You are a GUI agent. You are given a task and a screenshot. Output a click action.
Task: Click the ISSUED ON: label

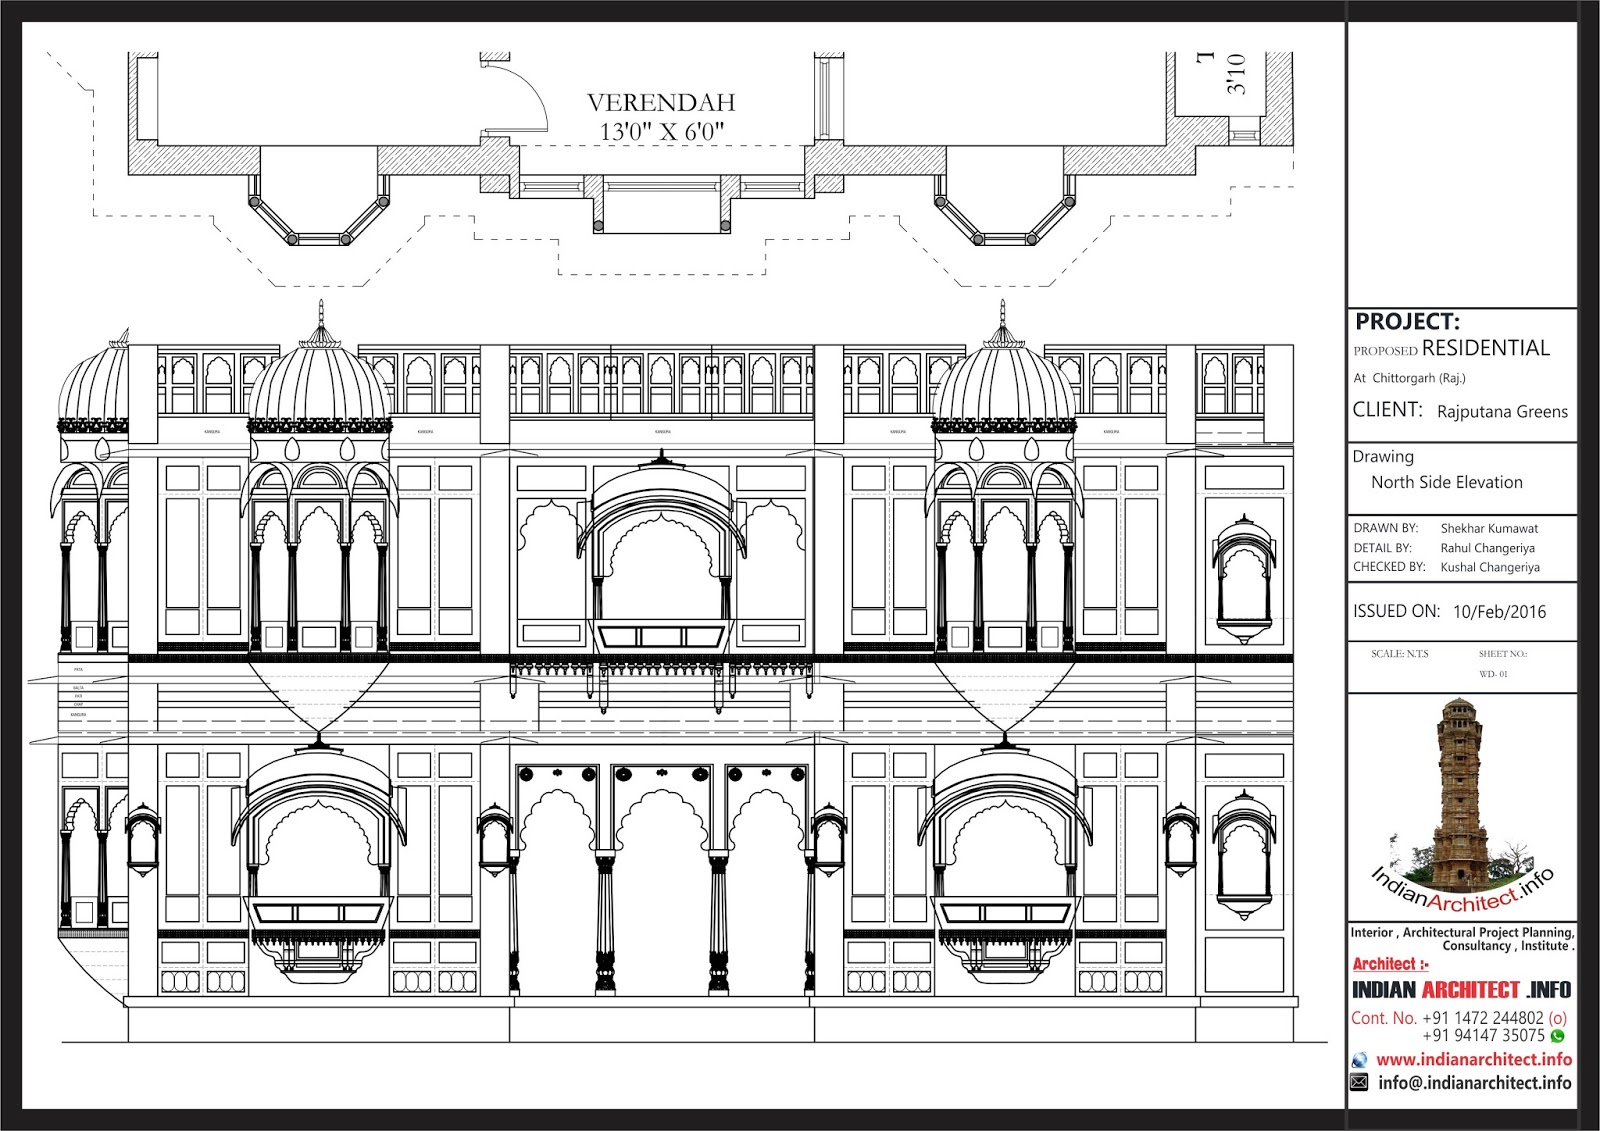click(x=1396, y=611)
